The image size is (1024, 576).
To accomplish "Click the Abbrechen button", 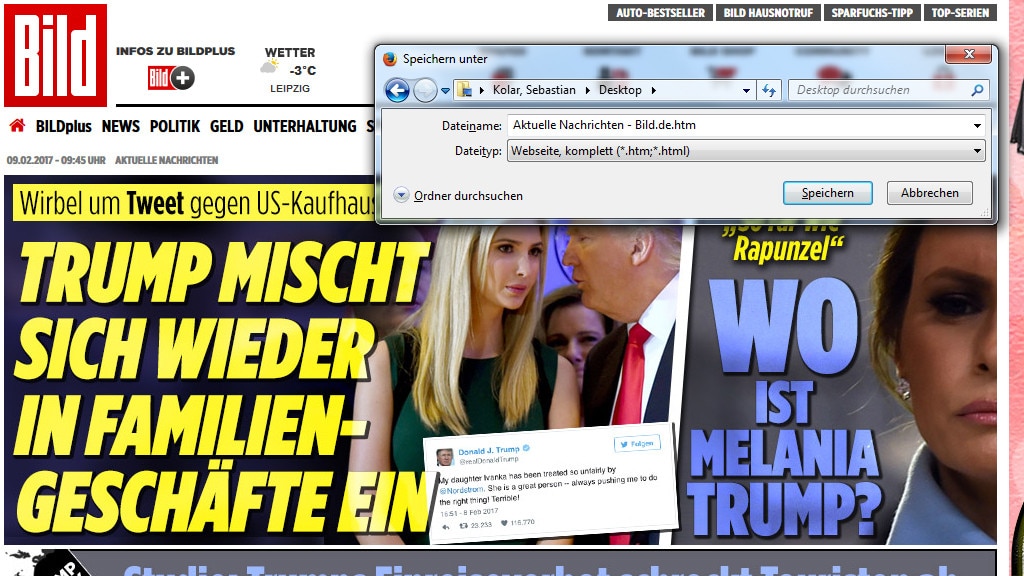I will (929, 193).
